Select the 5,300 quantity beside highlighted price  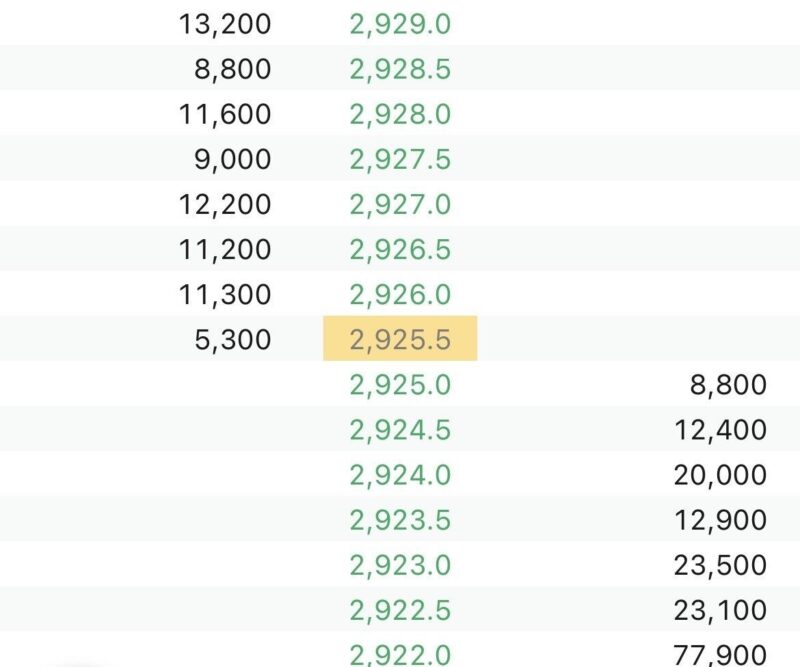(x=234, y=340)
